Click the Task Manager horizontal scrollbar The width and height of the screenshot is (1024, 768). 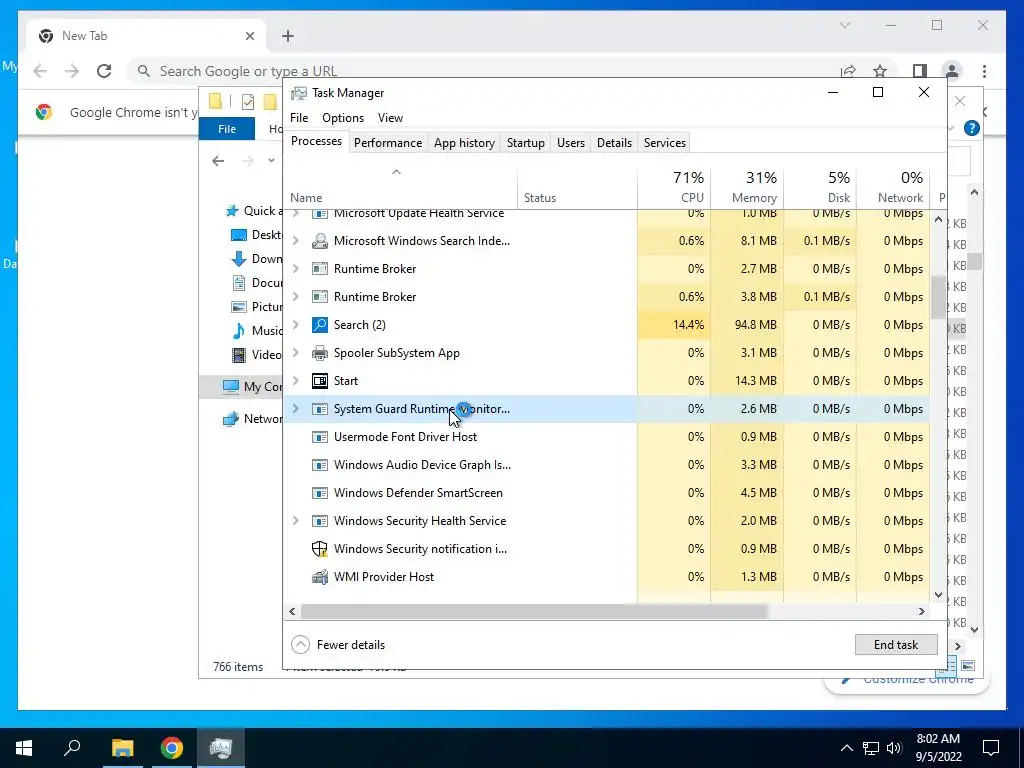click(x=534, y=612)
